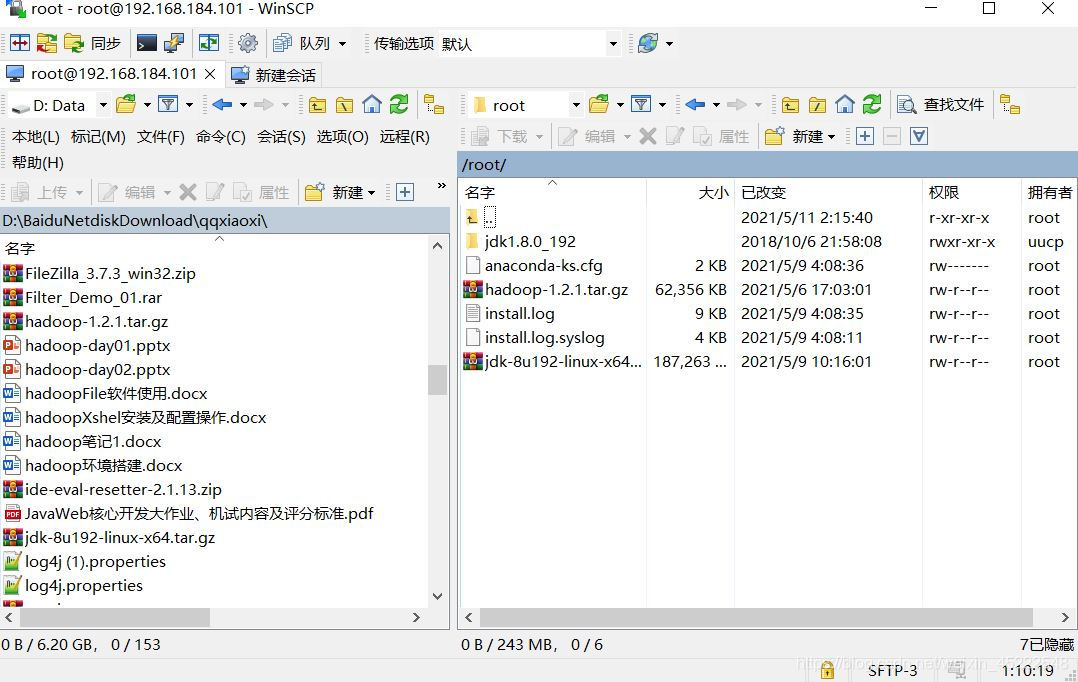
Task: Open the New Session (新建会话) tab
Action: (274, 75)
